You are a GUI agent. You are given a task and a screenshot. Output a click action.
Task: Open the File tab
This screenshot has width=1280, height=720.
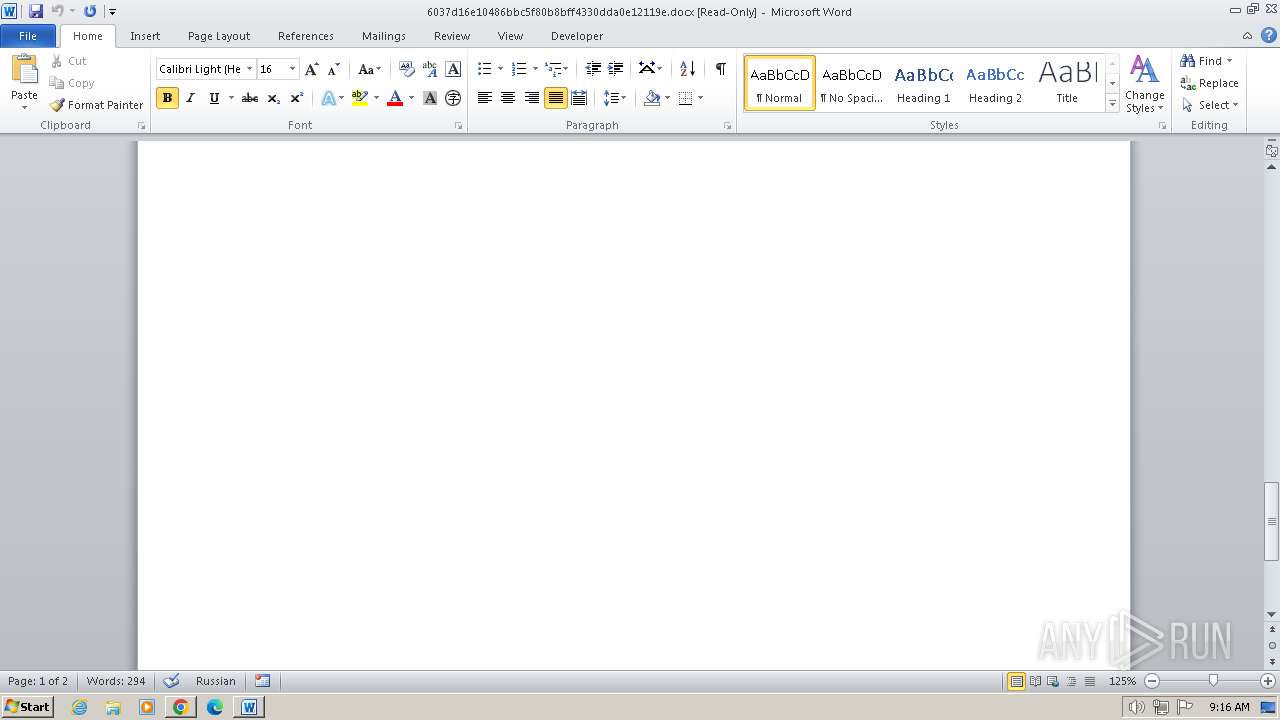point(28,35)
